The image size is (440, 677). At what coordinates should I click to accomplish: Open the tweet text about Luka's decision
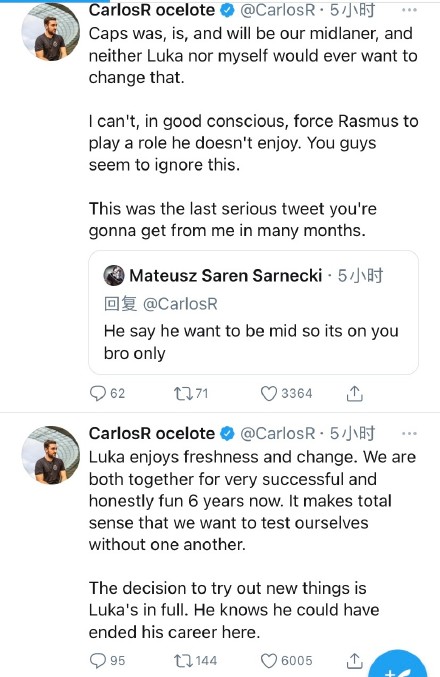pyautogui.click(x=234, y=610)
